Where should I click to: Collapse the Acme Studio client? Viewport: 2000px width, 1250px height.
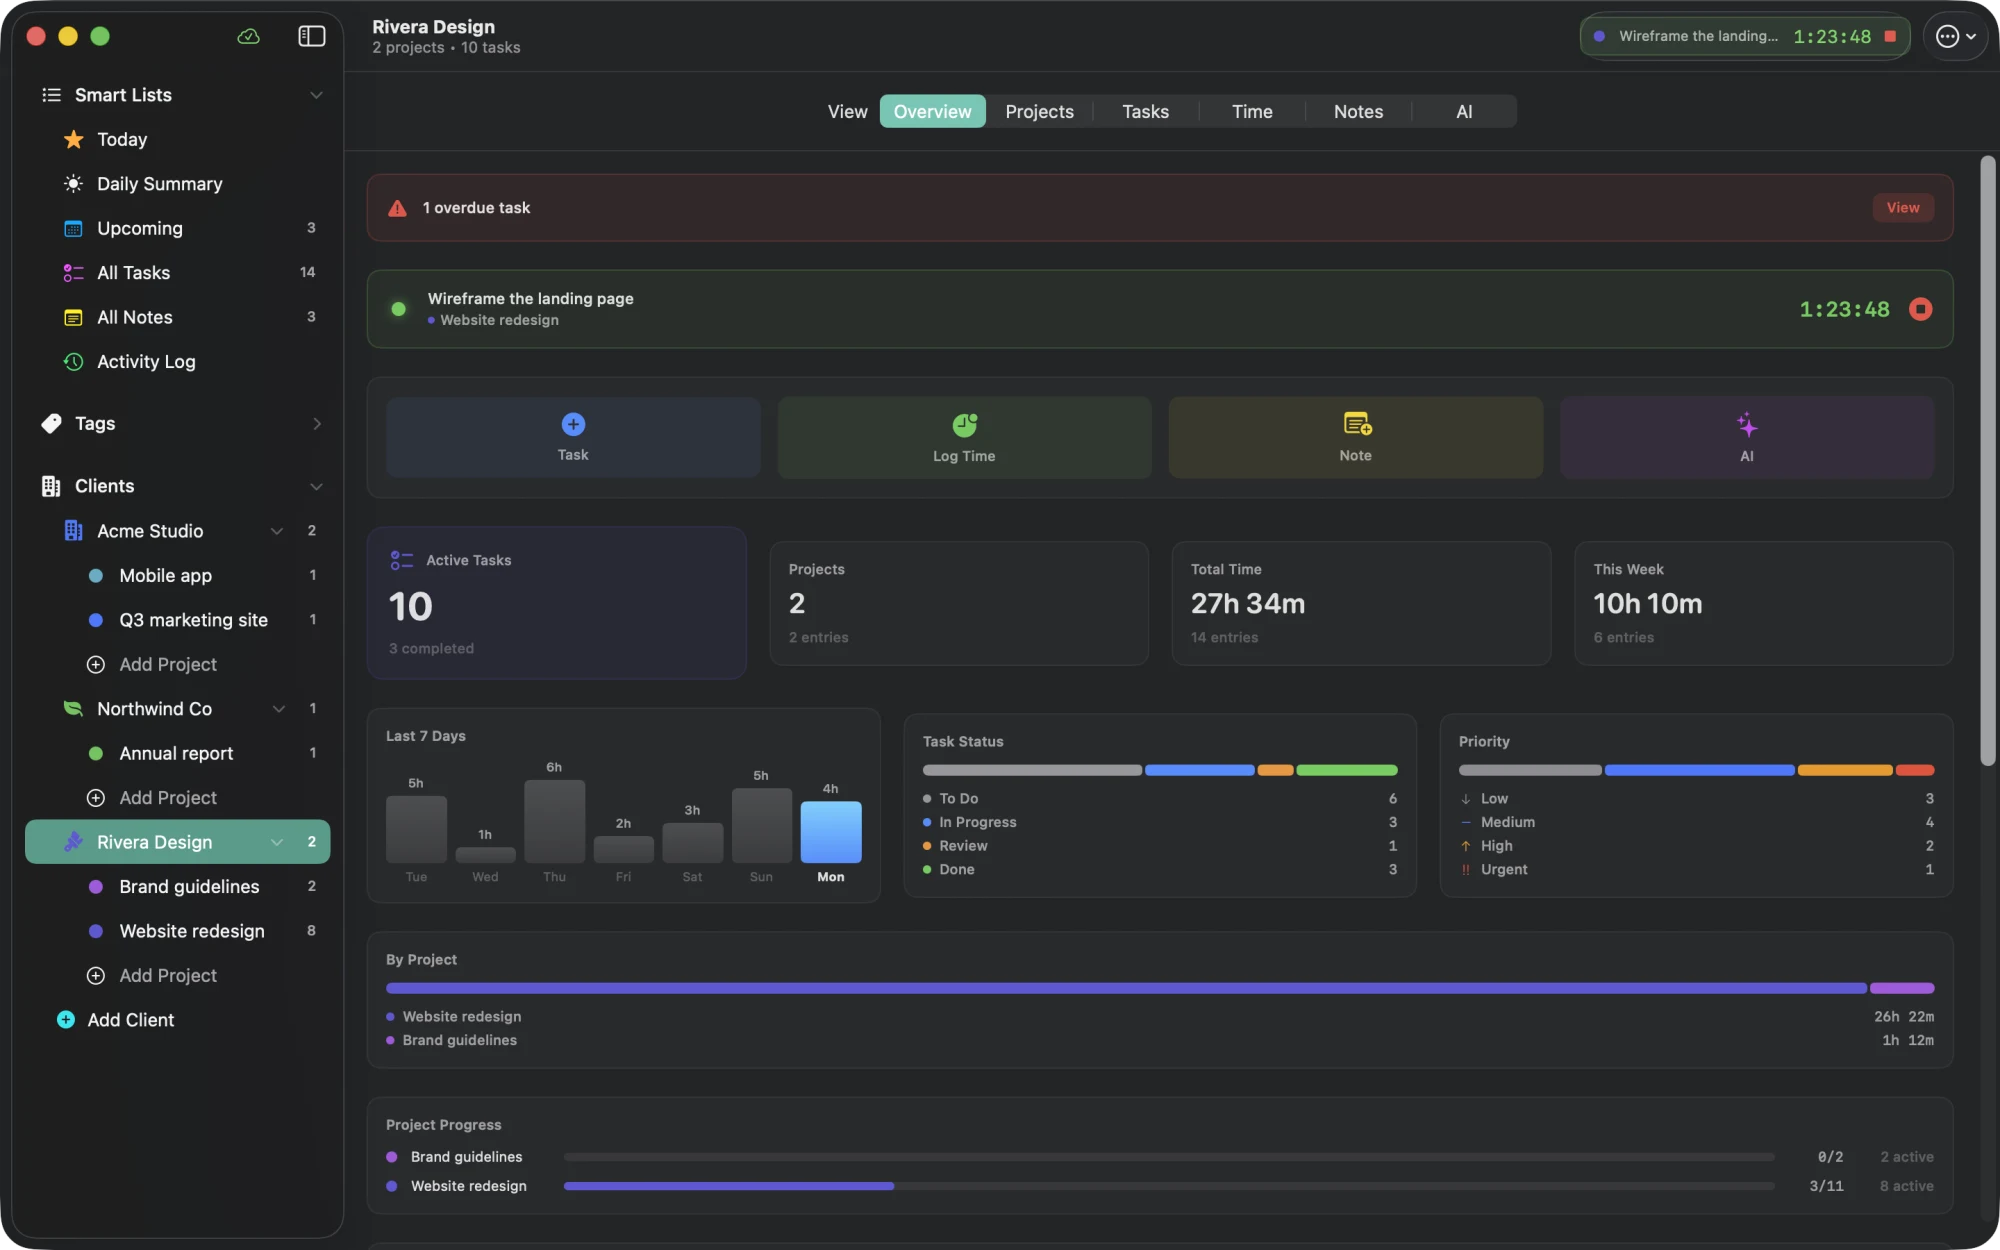coord(277,531)
